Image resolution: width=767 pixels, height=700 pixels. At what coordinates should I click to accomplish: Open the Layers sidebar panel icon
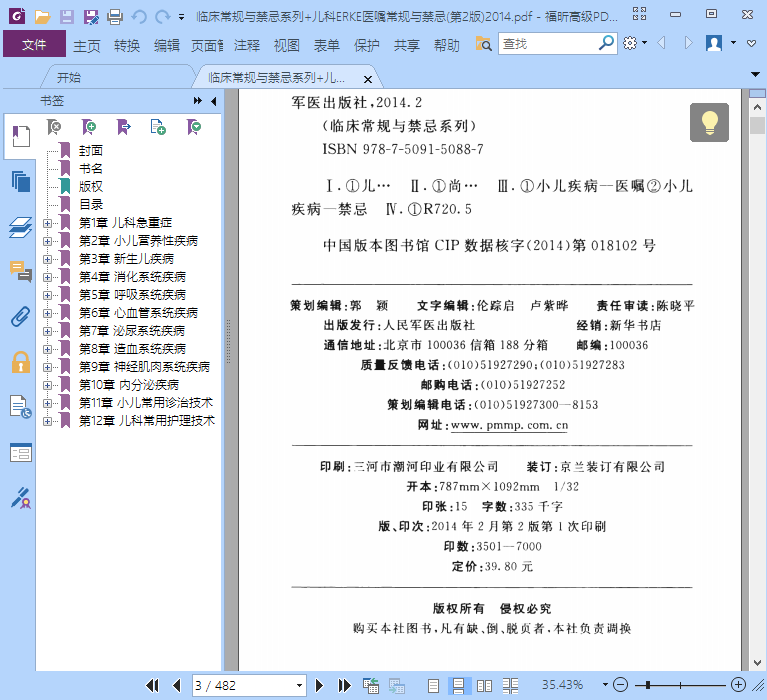[21, 227]
